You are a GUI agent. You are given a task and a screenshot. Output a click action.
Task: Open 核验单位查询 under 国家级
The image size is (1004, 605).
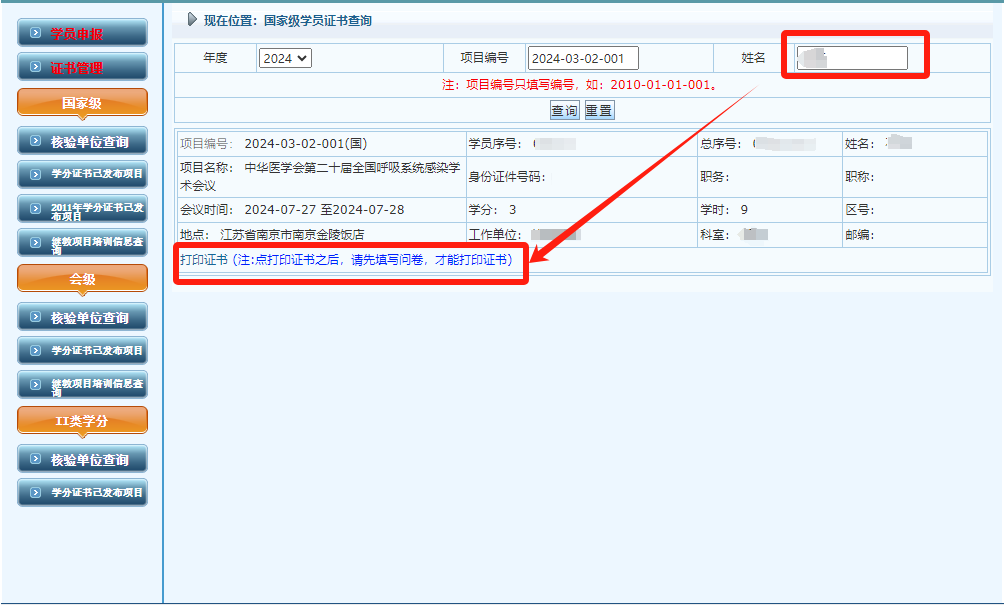tap(82, 140)
